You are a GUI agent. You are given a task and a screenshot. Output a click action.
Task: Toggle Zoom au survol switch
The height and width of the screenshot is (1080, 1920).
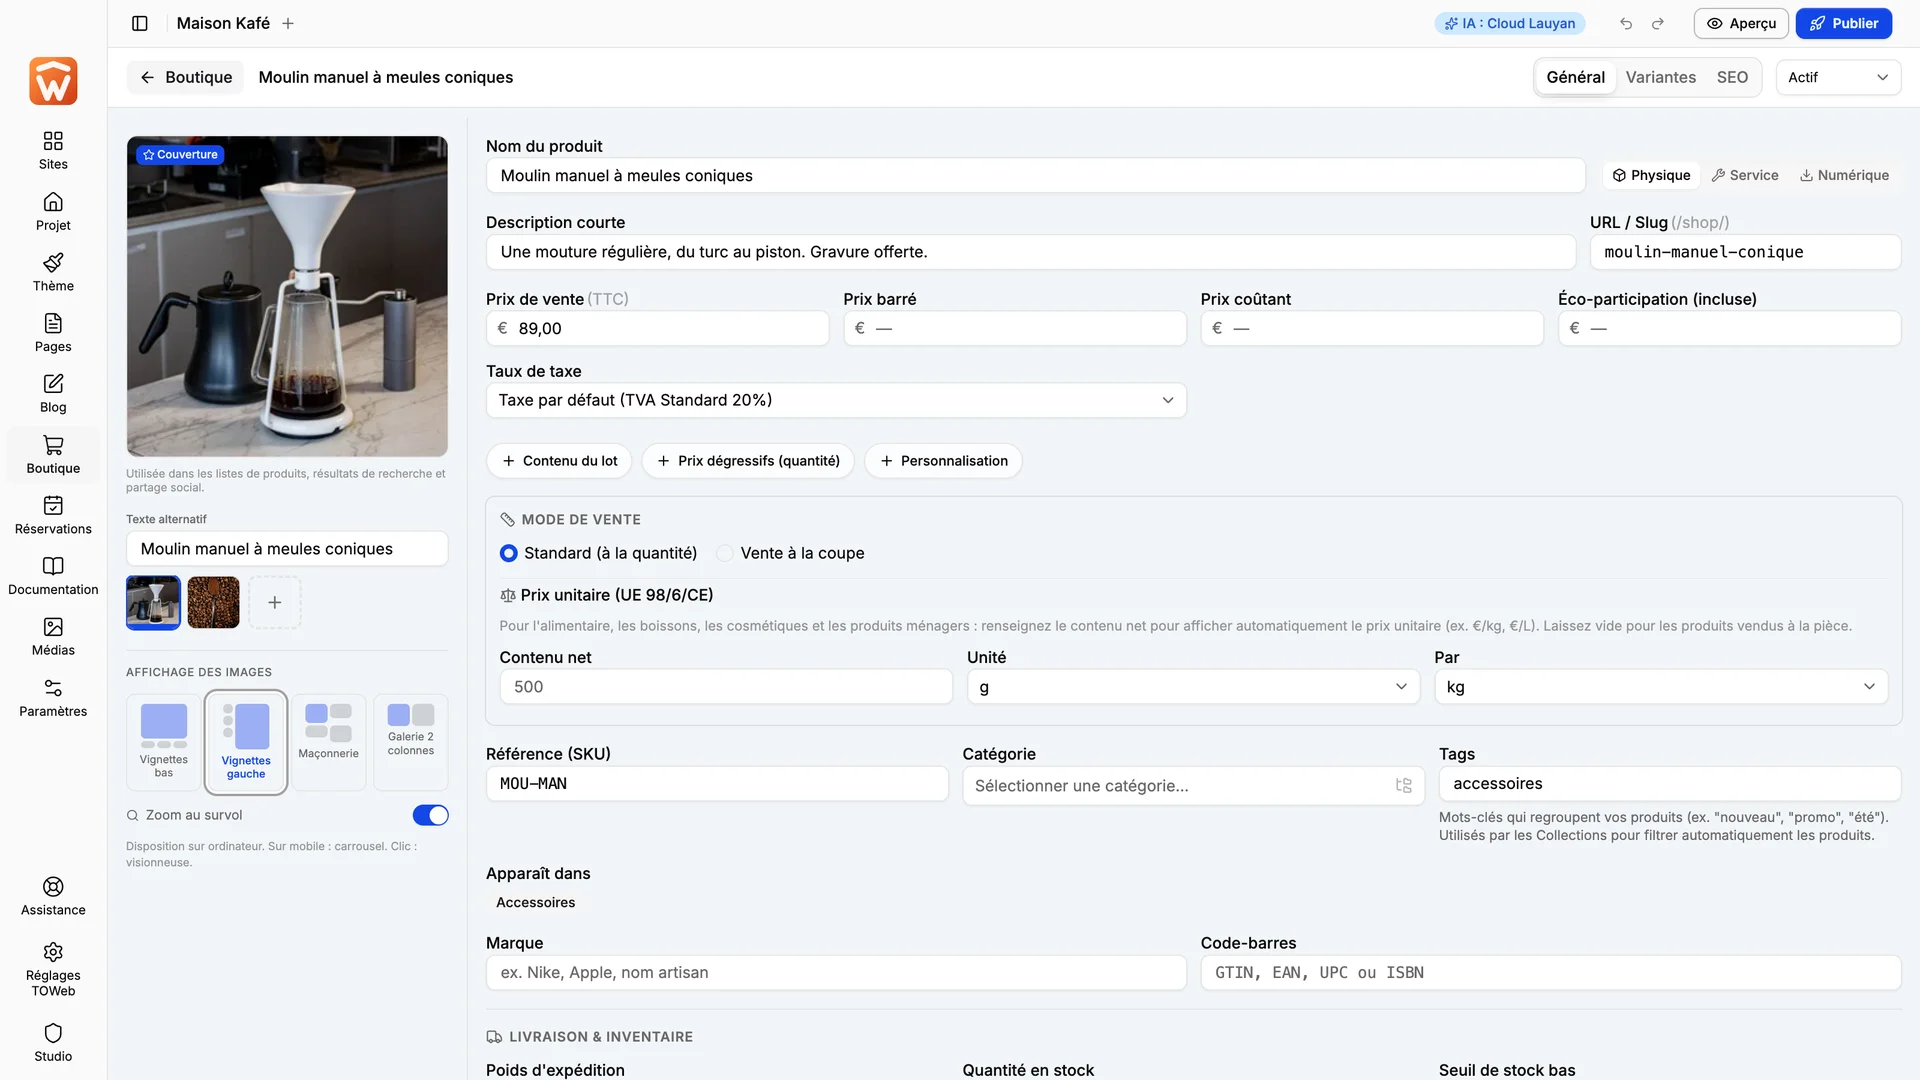[x=431, y=815]
